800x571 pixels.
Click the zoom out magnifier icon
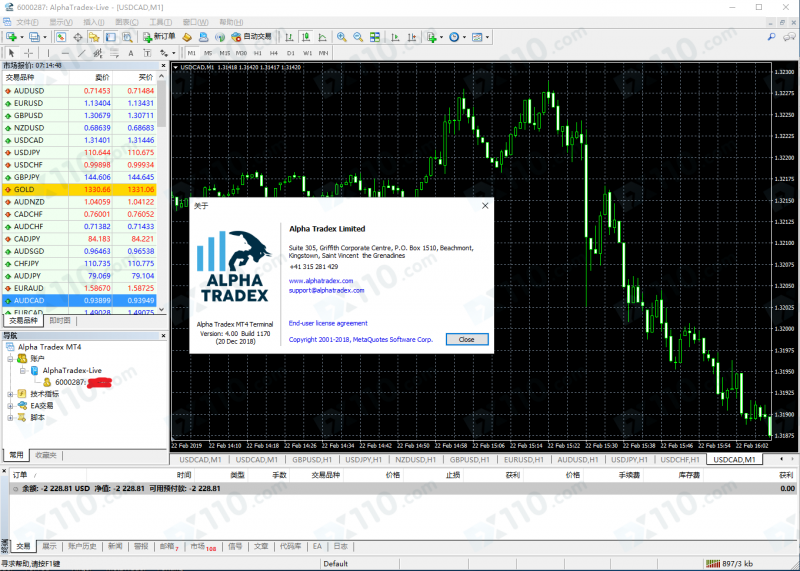(357, 37)
